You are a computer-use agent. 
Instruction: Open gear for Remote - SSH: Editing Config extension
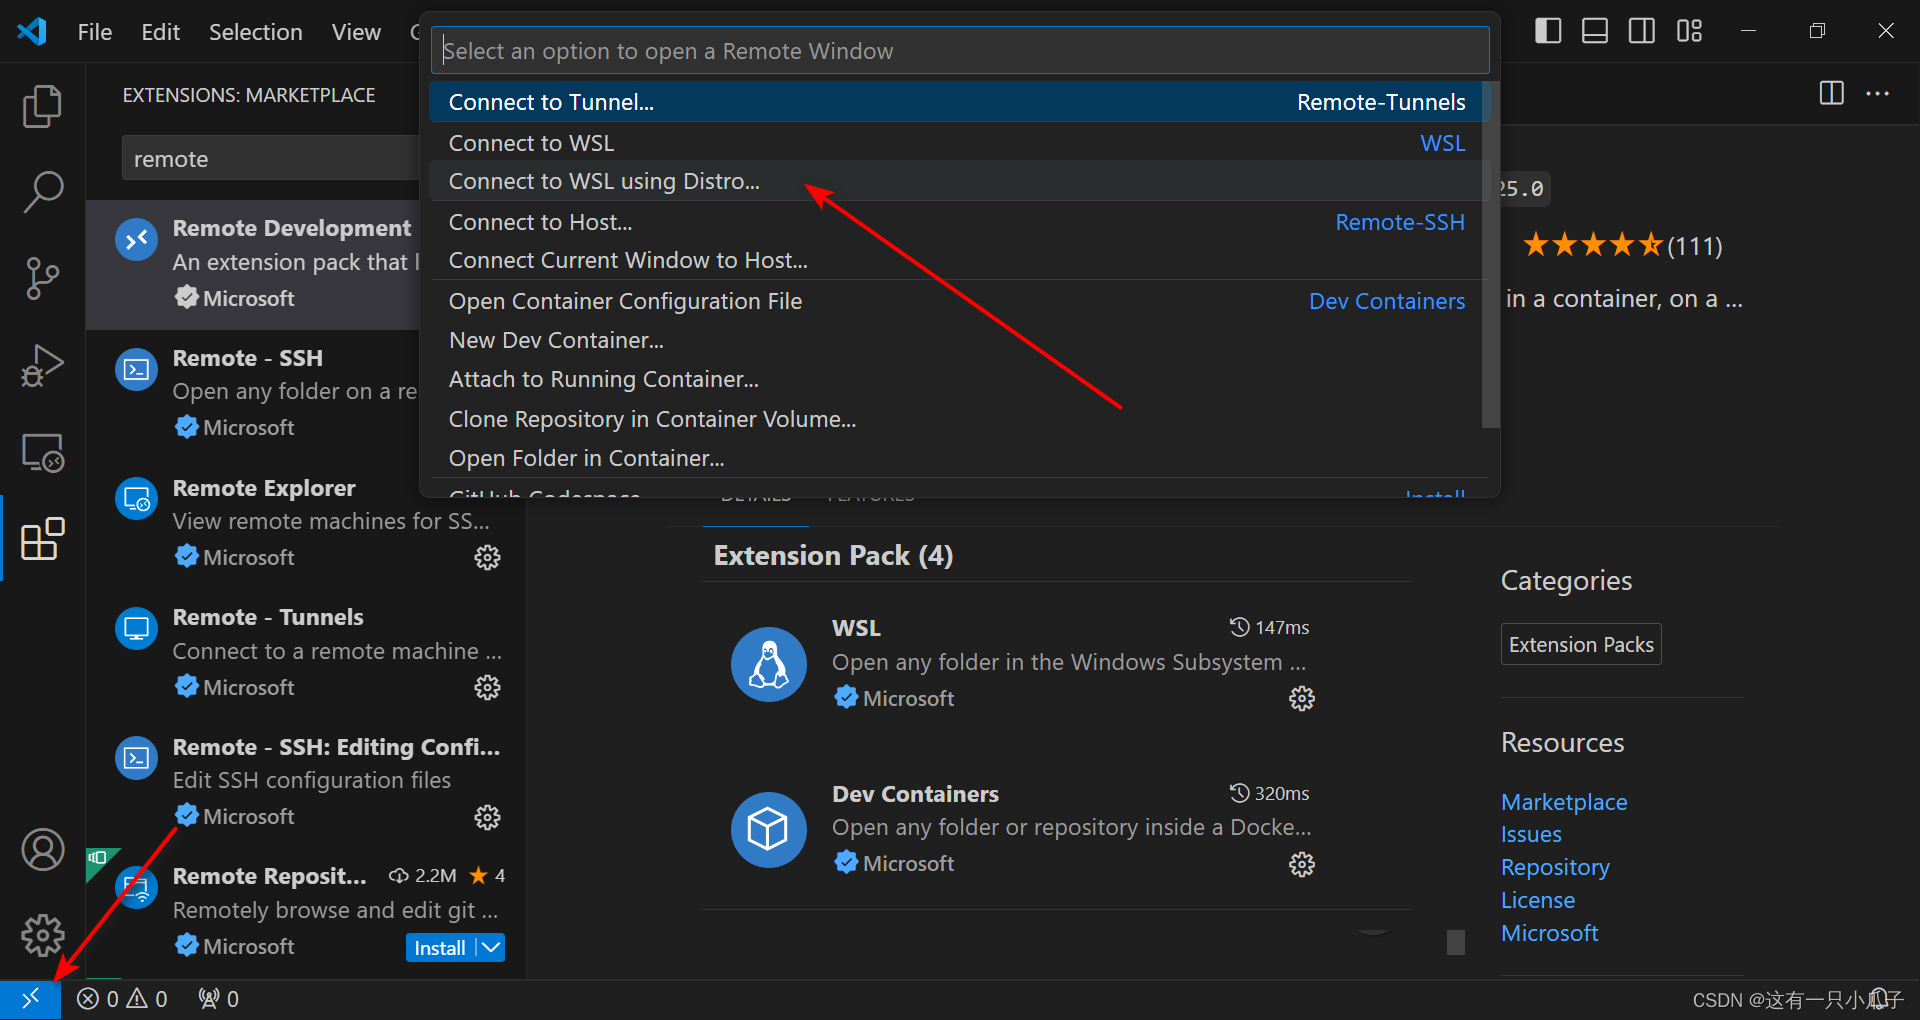point(487,817)
